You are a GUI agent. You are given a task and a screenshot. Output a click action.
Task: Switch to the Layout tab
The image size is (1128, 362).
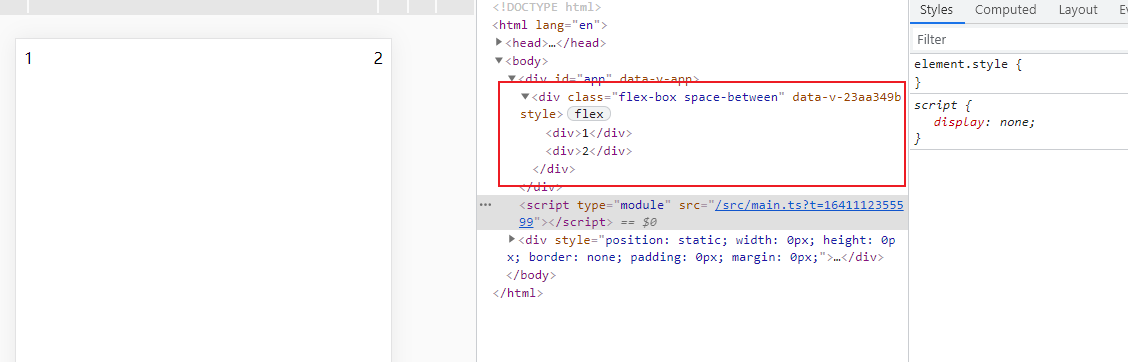pos(1078,9)
